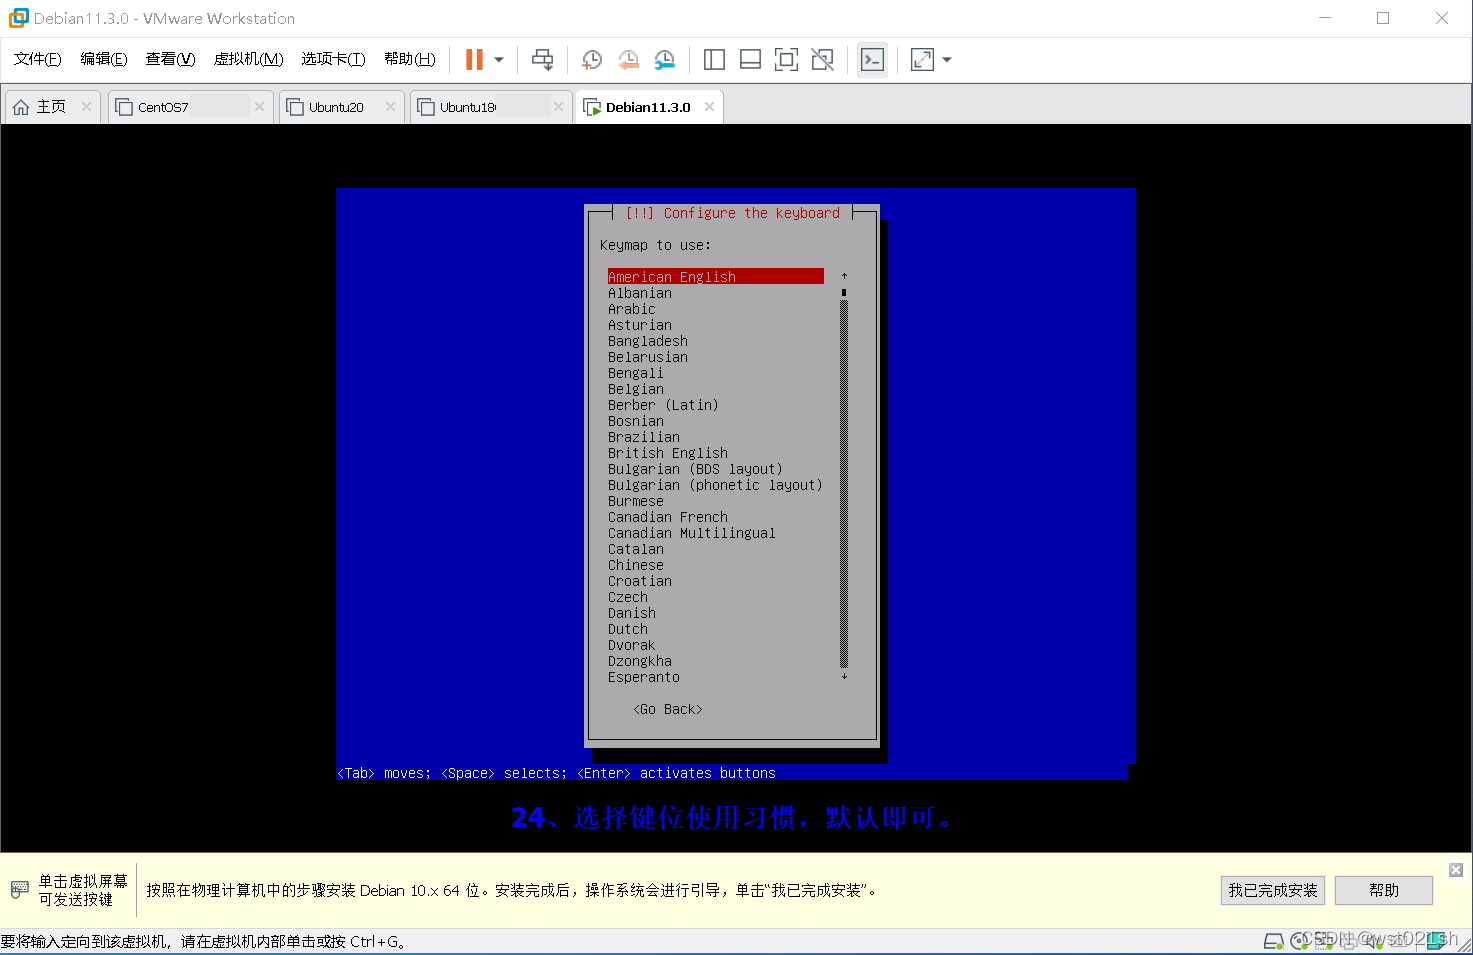The width and height of the screenshot is (1473, 955).
Task: Close the Ubuntu18 tab
Action: coord(558,107)
